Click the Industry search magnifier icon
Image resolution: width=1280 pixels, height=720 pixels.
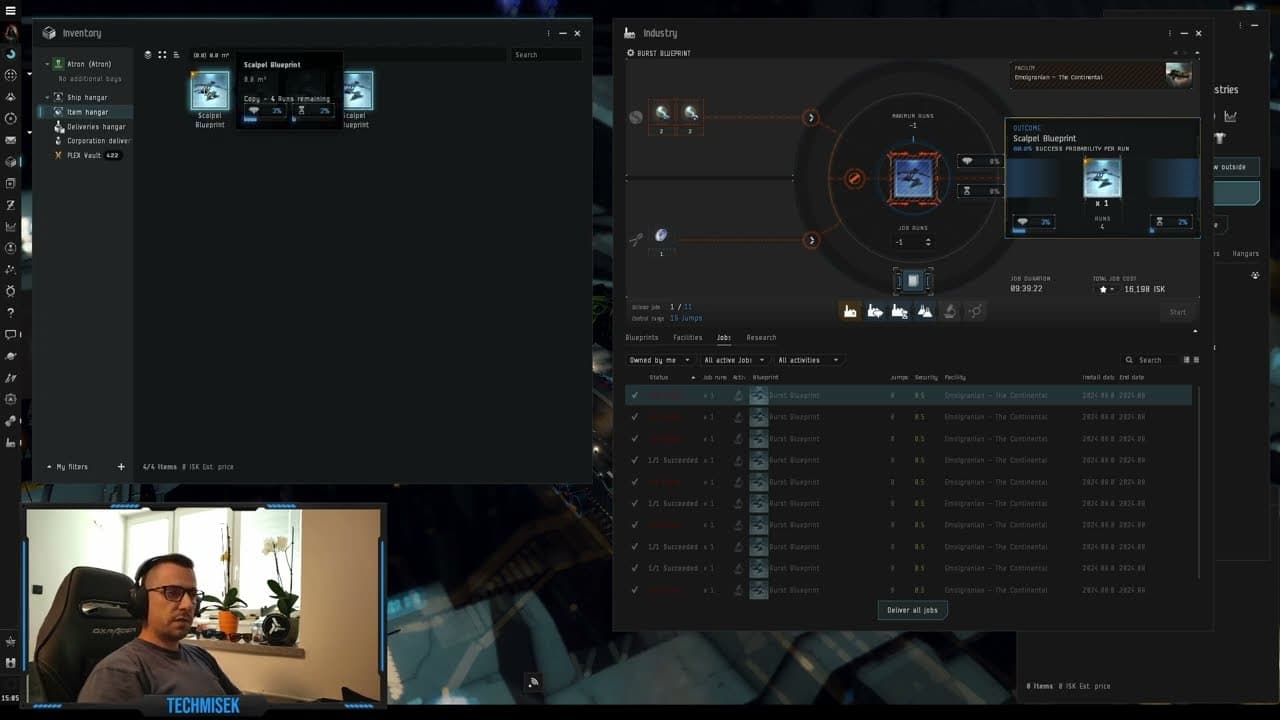click(1130, 360)
